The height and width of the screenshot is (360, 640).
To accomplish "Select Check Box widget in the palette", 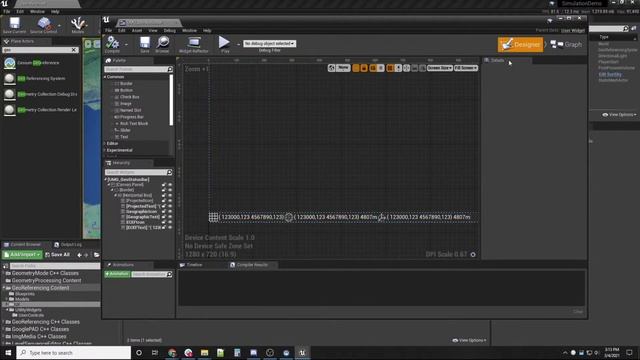I will point(129,97).
